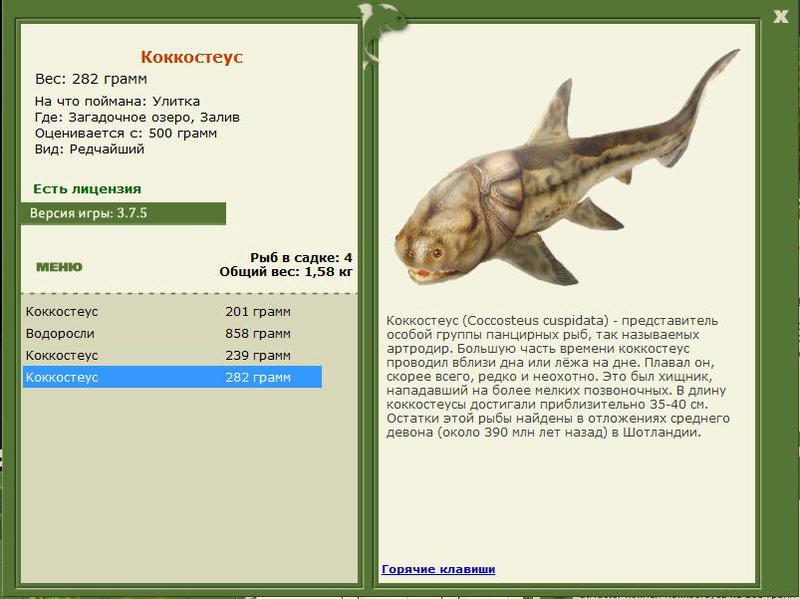Screen dimensions: 800x599
Task: Click the Общий вес: 1,58 кг total
Action: coord(286,271)
